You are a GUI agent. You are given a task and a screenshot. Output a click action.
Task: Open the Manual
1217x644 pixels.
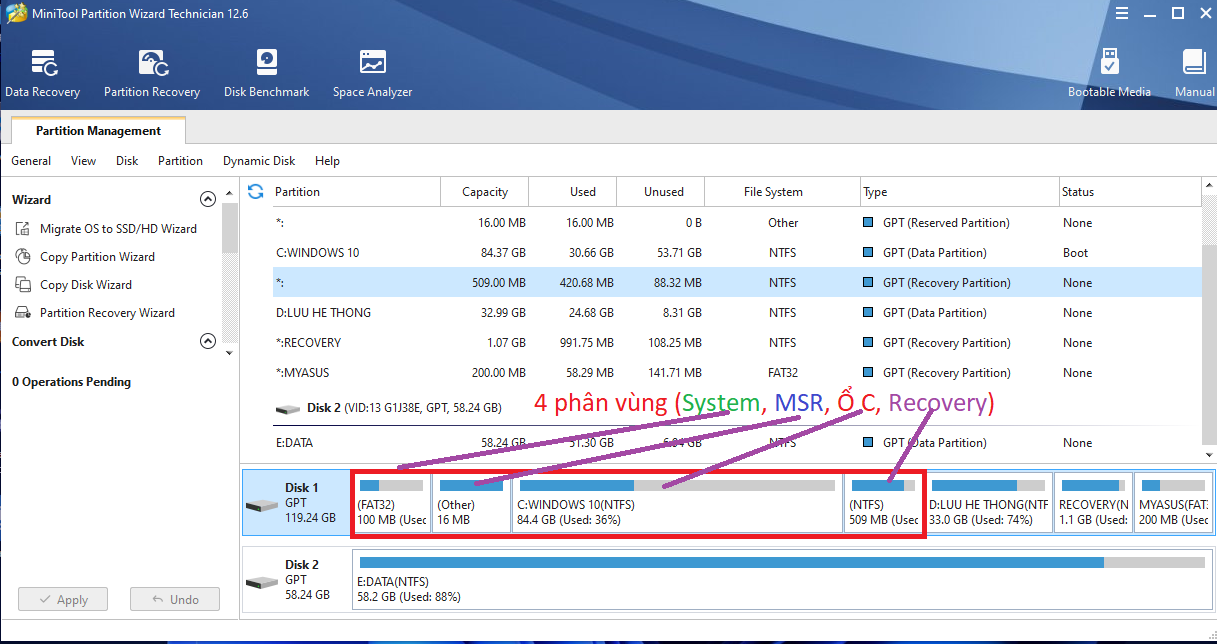[1194, 74]
